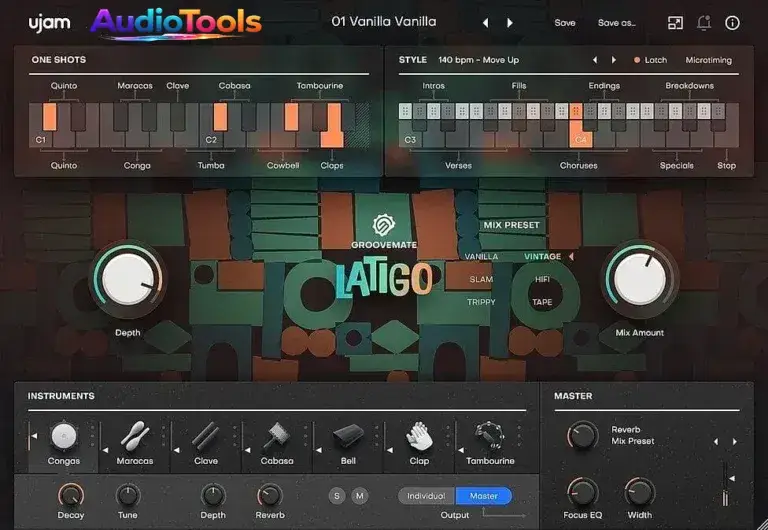Adjust the instrument Tune knob
The image size is (768, 530).
point(128,496)
